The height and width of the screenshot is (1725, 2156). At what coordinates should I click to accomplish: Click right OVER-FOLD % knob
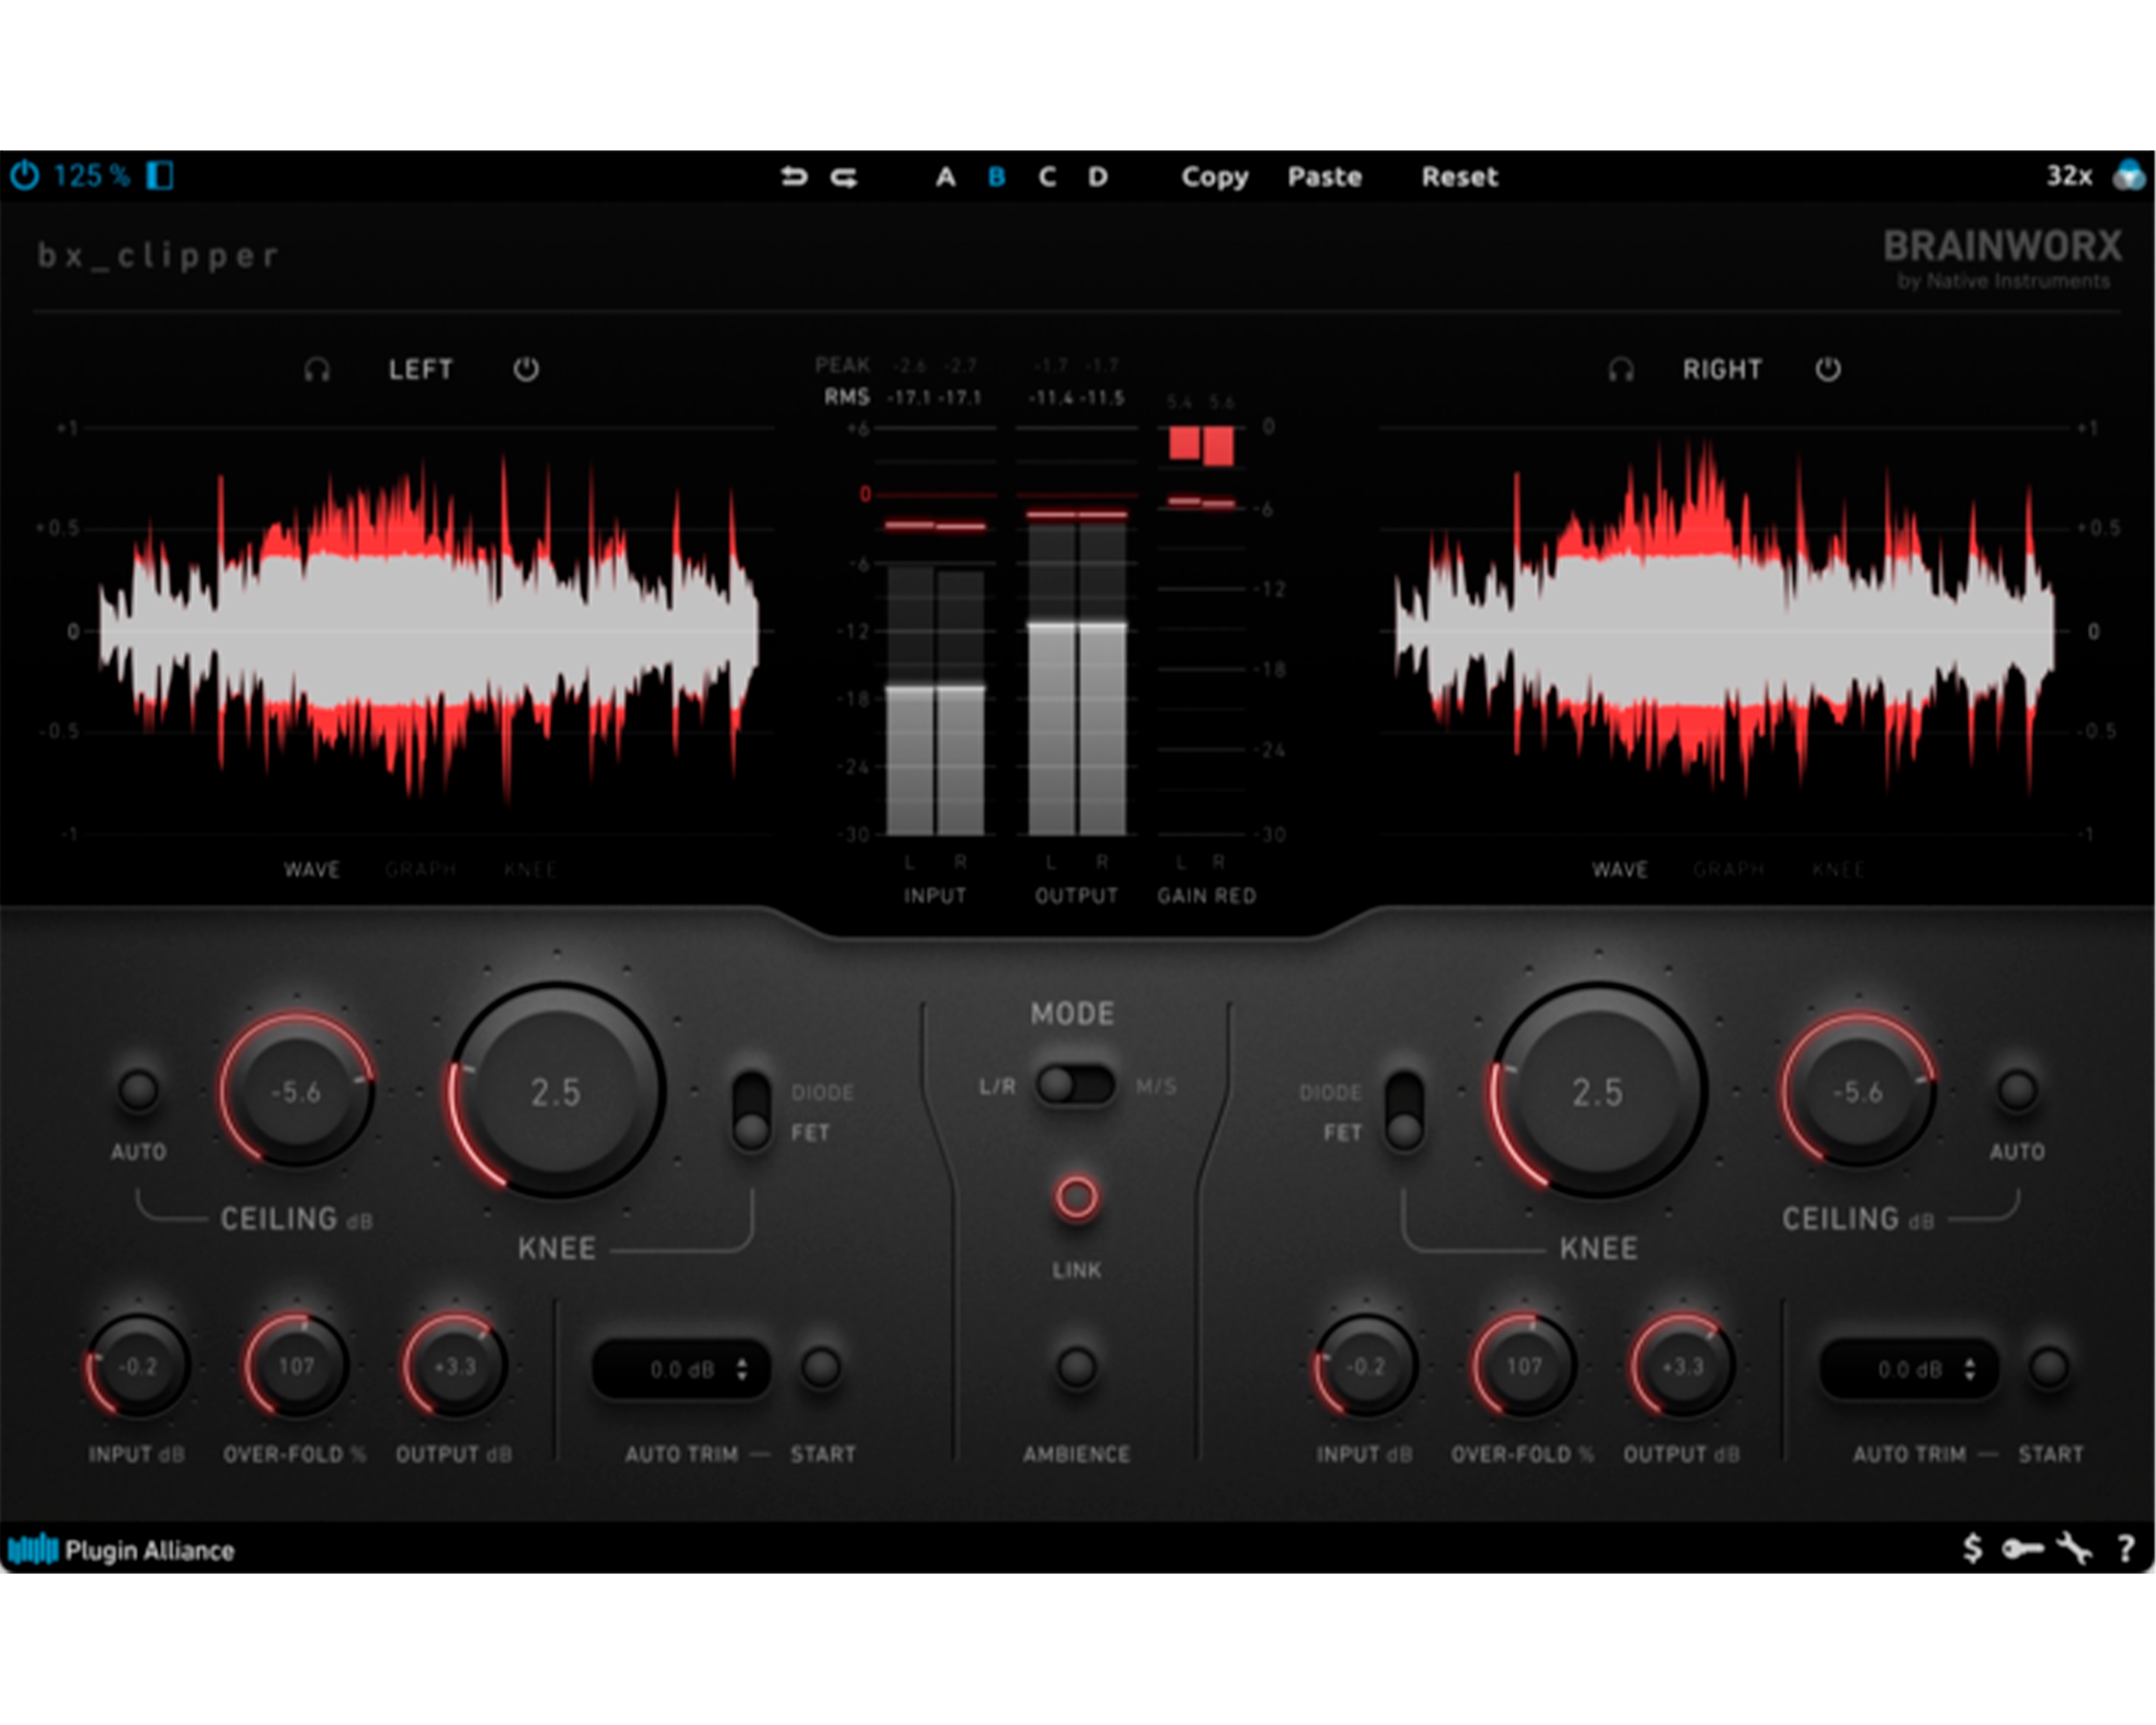tap(1524, 1366)
